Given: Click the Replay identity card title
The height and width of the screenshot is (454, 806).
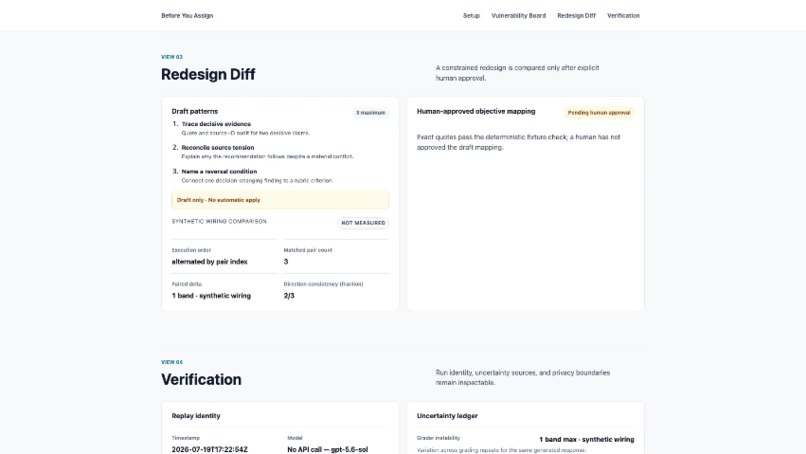Looking at the screenshot, I should coord(196,416).
